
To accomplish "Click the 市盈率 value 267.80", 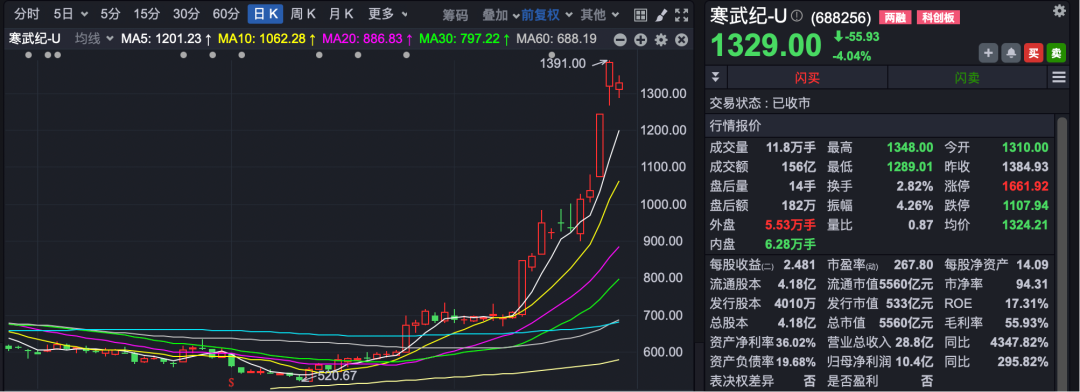I will 913,265.
